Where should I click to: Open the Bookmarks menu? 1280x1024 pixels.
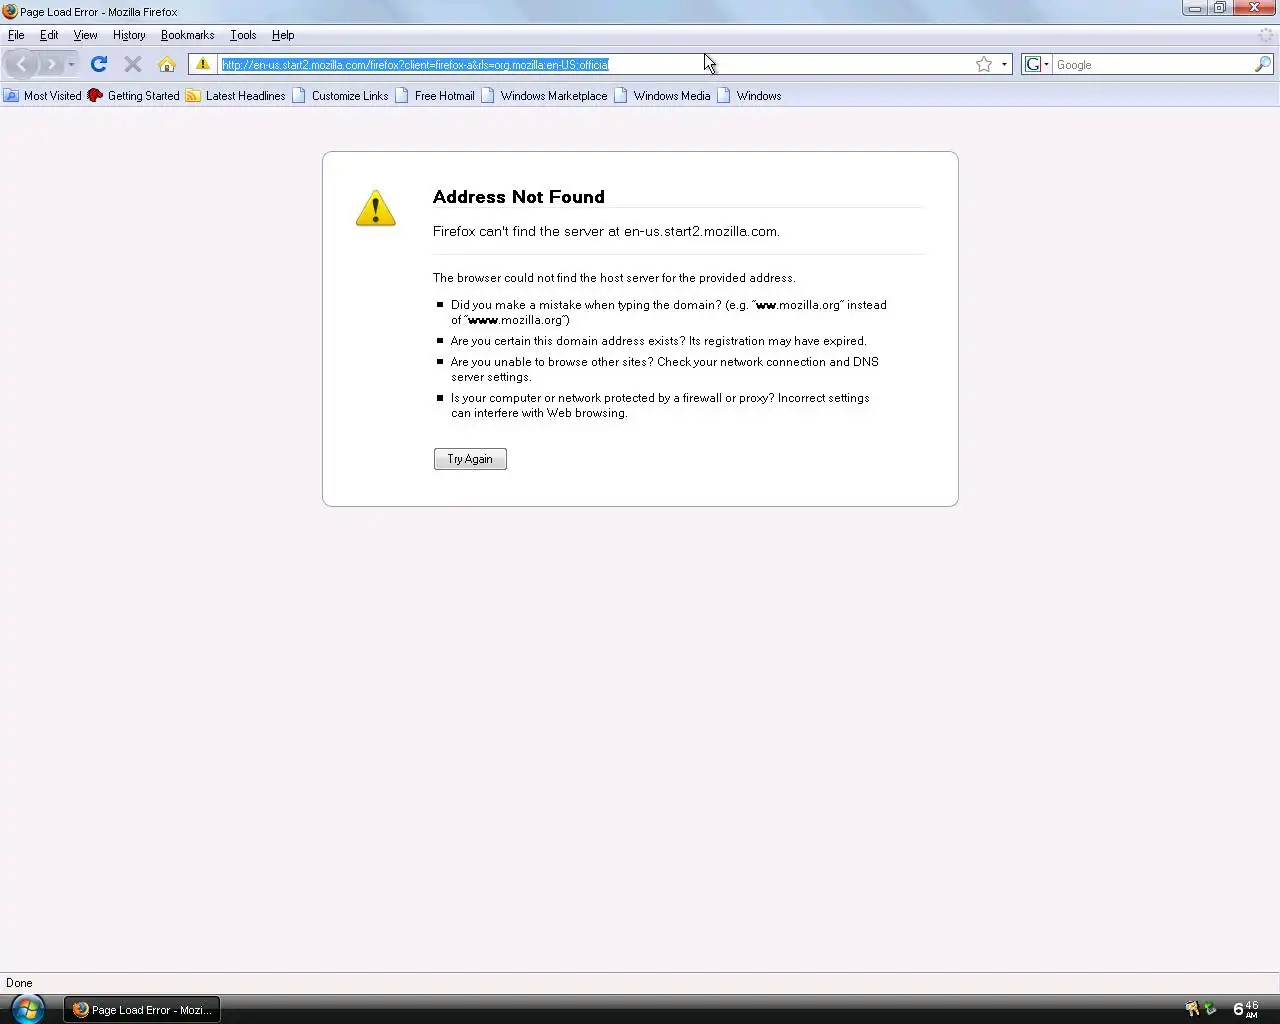point(188,35)
